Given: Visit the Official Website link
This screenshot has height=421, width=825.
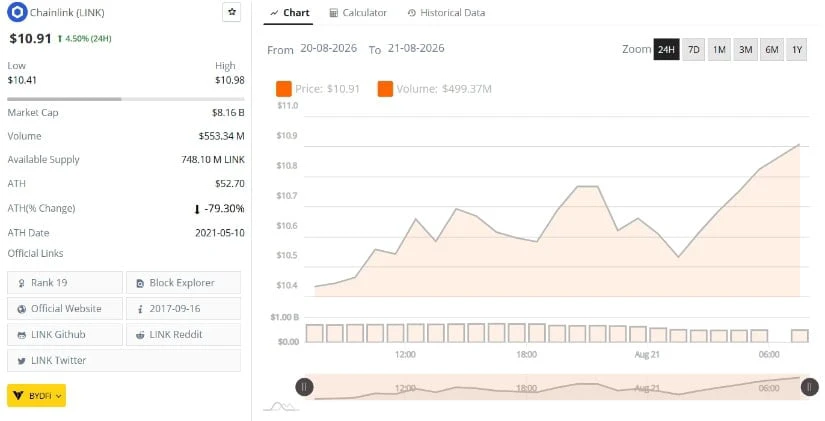Looking at the screenshot, I should point(65,308).
